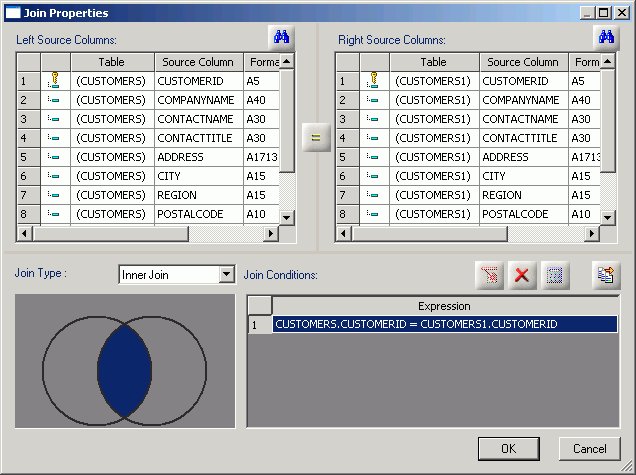Click binoculars search icon above Right Source Columns

(x=606, y=38)
